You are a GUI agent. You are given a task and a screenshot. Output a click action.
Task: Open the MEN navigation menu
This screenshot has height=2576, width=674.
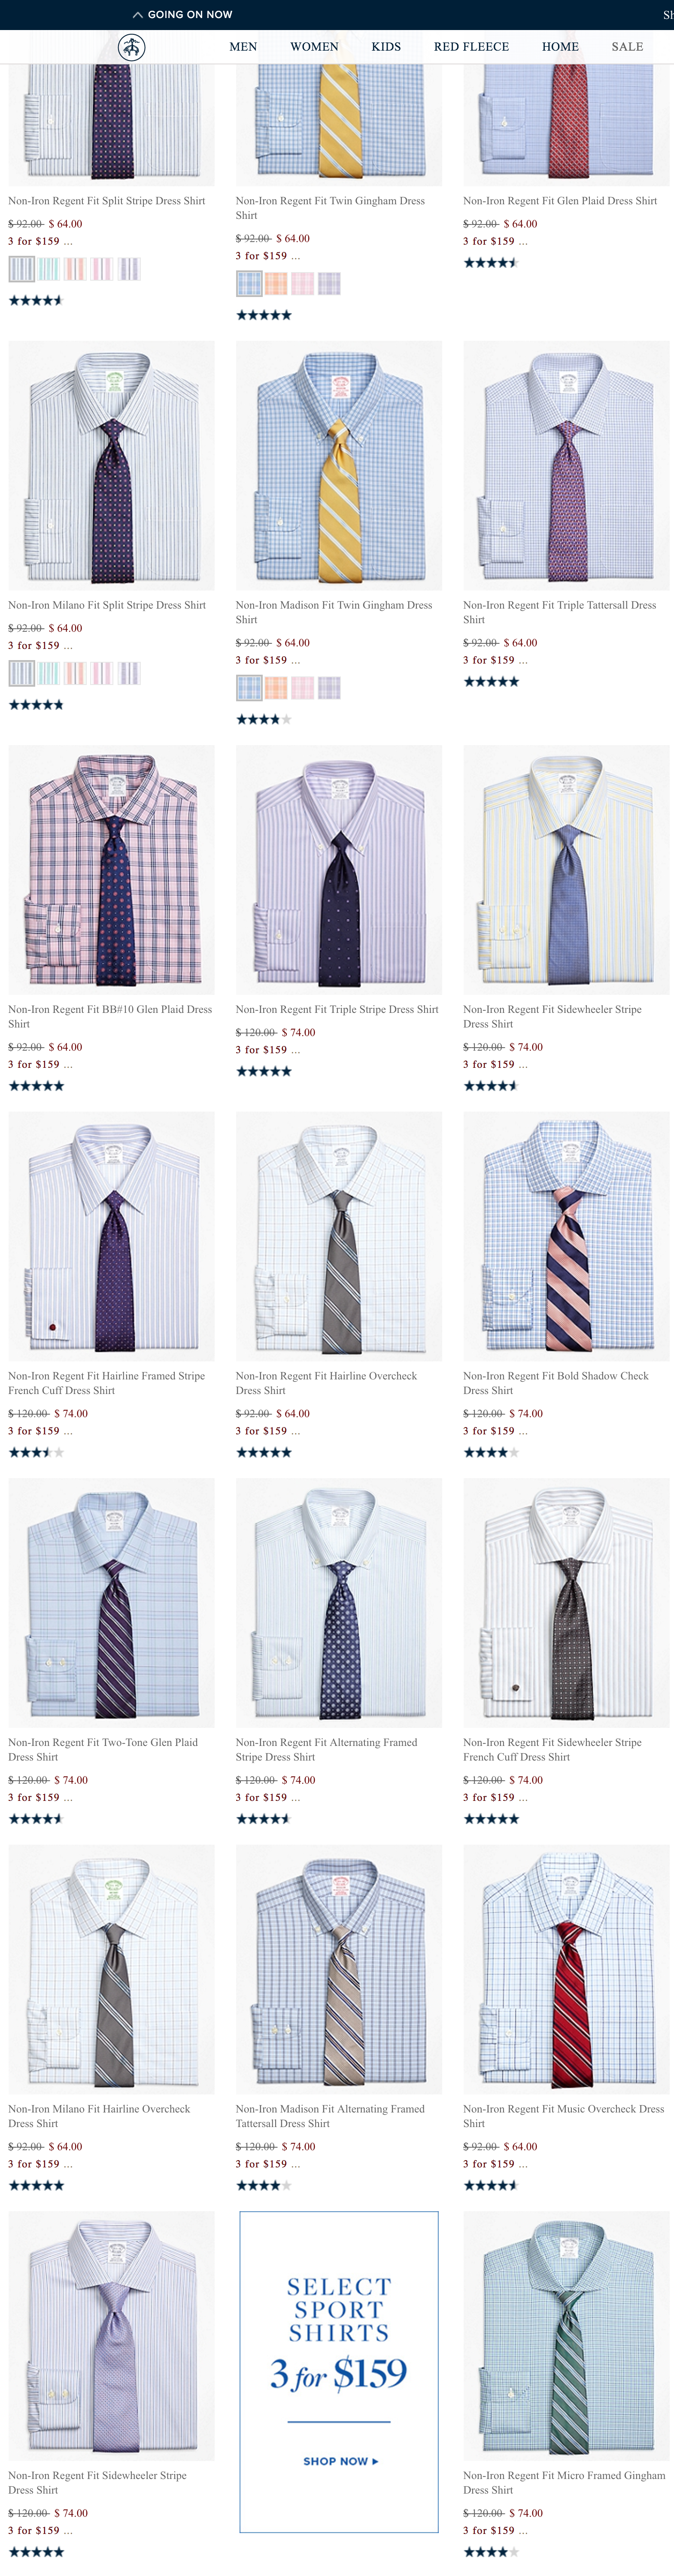click(x=243, y=47)
